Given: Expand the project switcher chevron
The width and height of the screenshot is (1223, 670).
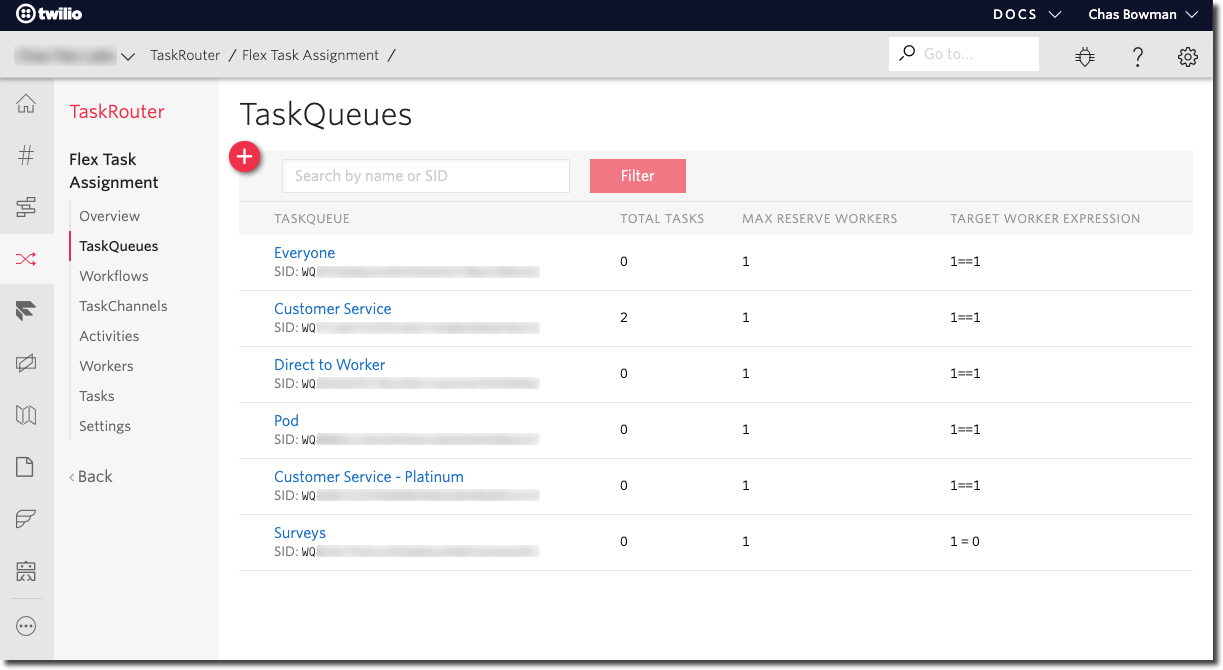Looking at the screenshot, I should (127, 57).
